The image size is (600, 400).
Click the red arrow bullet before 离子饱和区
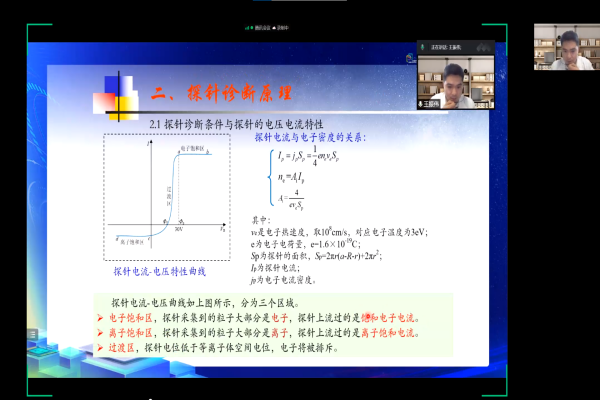[100, 333]
